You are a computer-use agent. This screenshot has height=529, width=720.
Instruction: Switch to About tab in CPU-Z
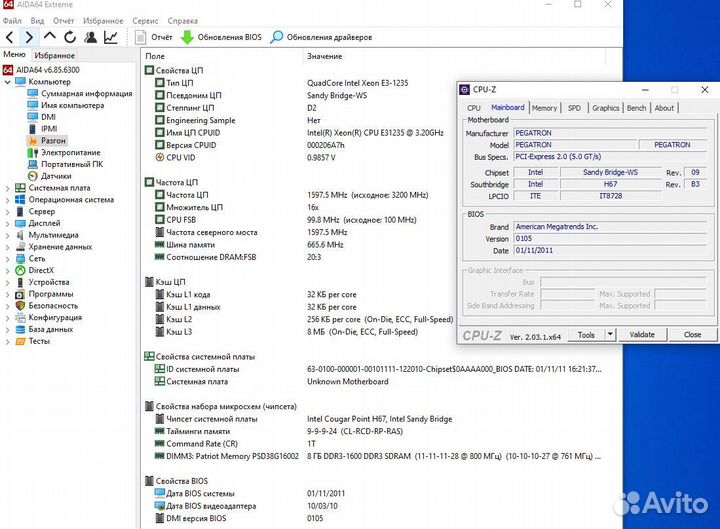pyautogui.click(x=664, y=108)
